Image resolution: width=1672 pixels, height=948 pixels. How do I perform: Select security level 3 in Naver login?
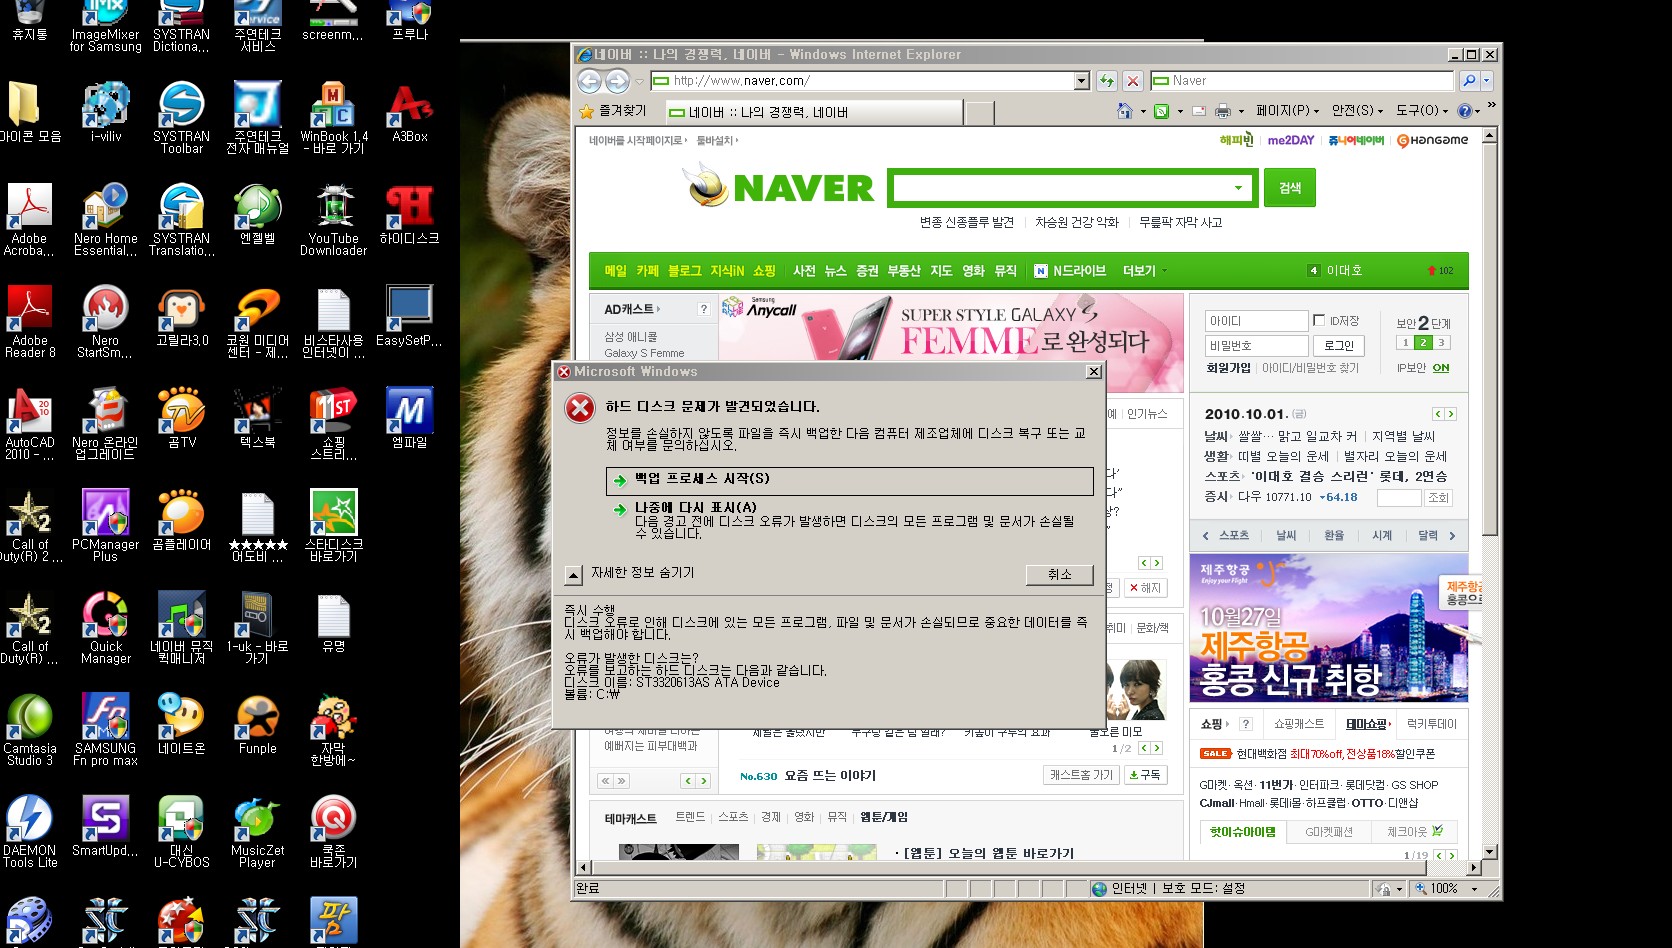pos(1441,343)
